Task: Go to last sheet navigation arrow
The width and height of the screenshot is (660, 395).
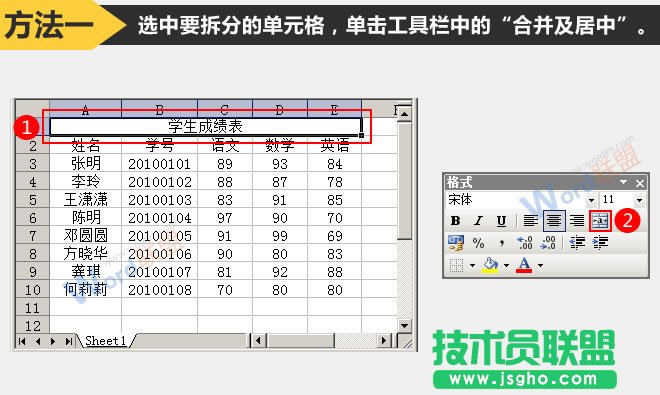Action: [x=69, y=341]
